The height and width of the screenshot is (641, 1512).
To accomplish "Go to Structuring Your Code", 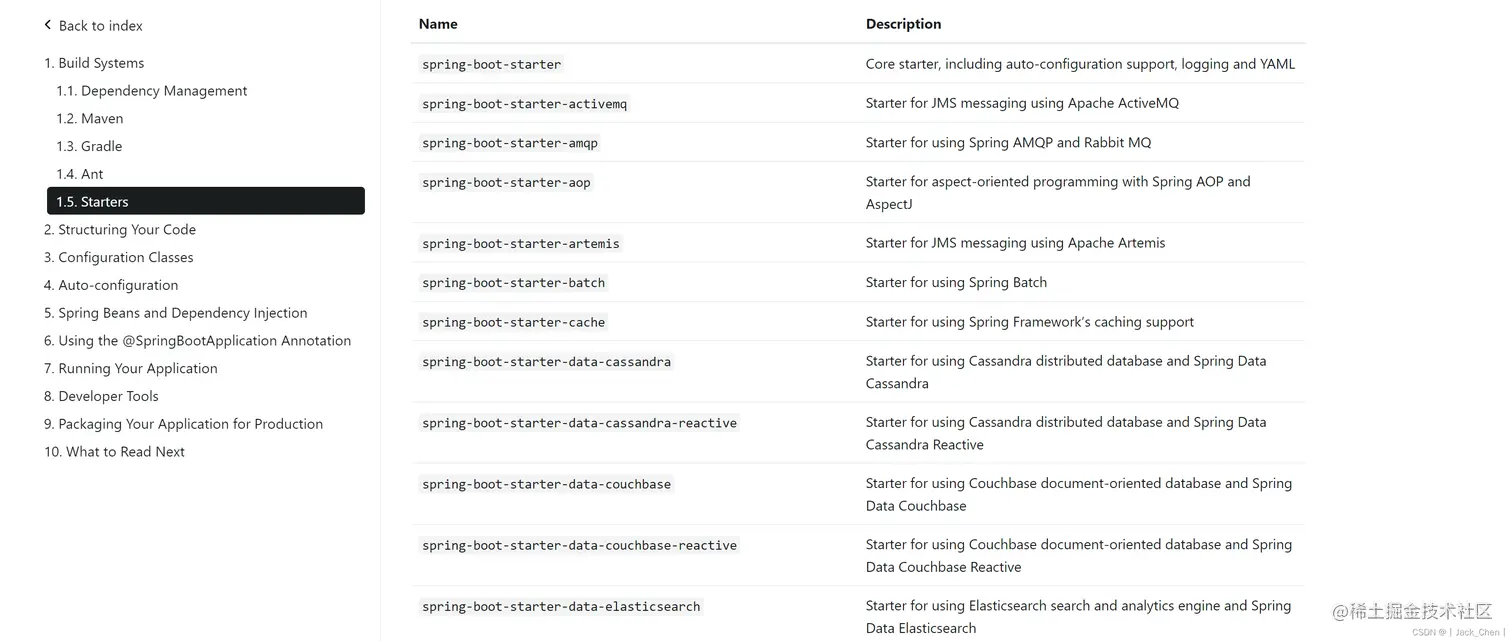I will point(120,230).
